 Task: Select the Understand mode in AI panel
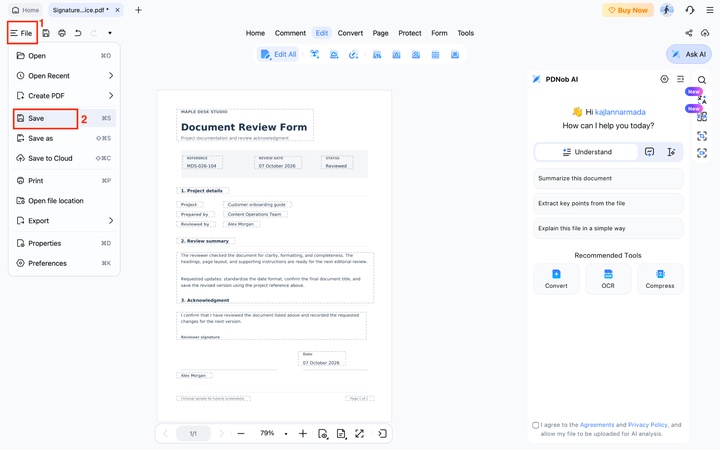coord(587,152)
